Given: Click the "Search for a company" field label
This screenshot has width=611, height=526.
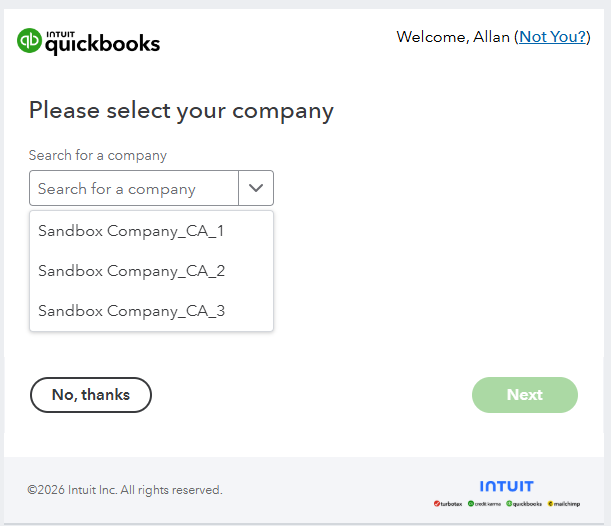Looking at the screenshot, I should (98, 155).
